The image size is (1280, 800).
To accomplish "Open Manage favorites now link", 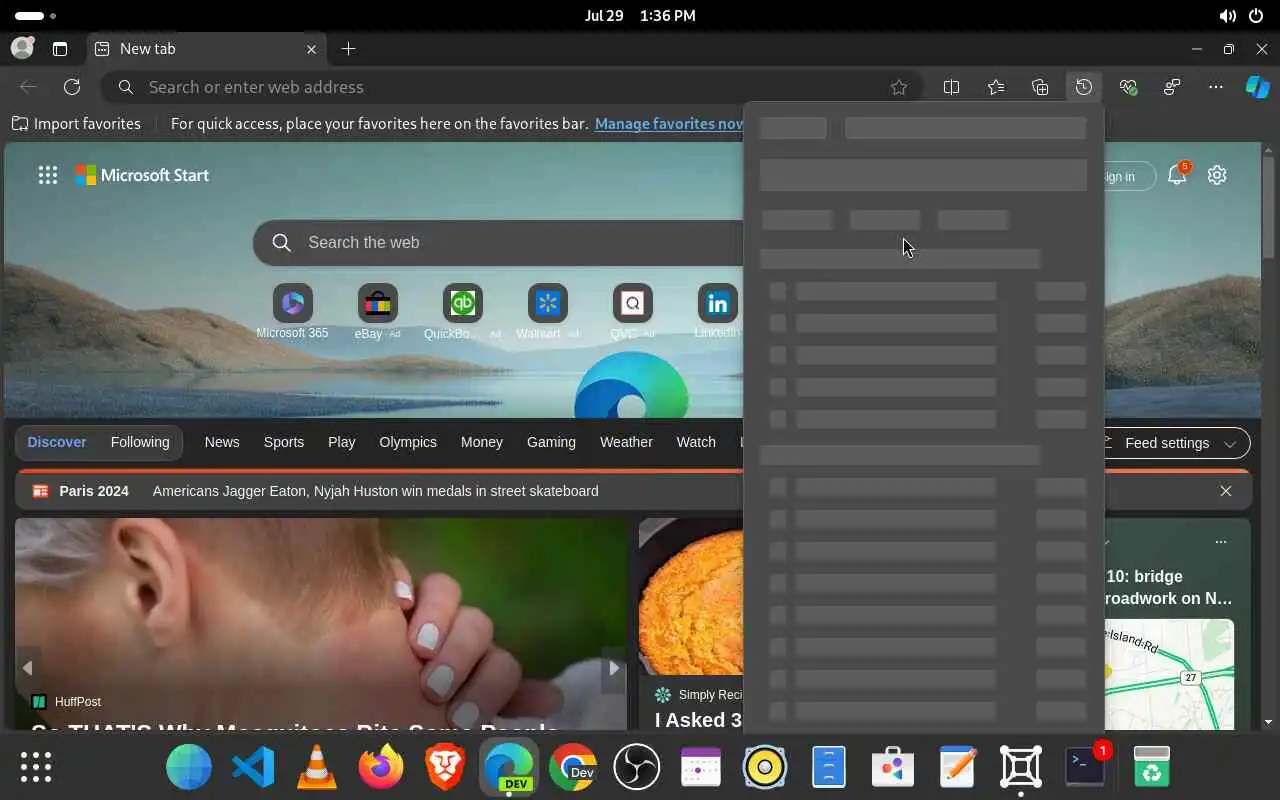I will [668, 124].
